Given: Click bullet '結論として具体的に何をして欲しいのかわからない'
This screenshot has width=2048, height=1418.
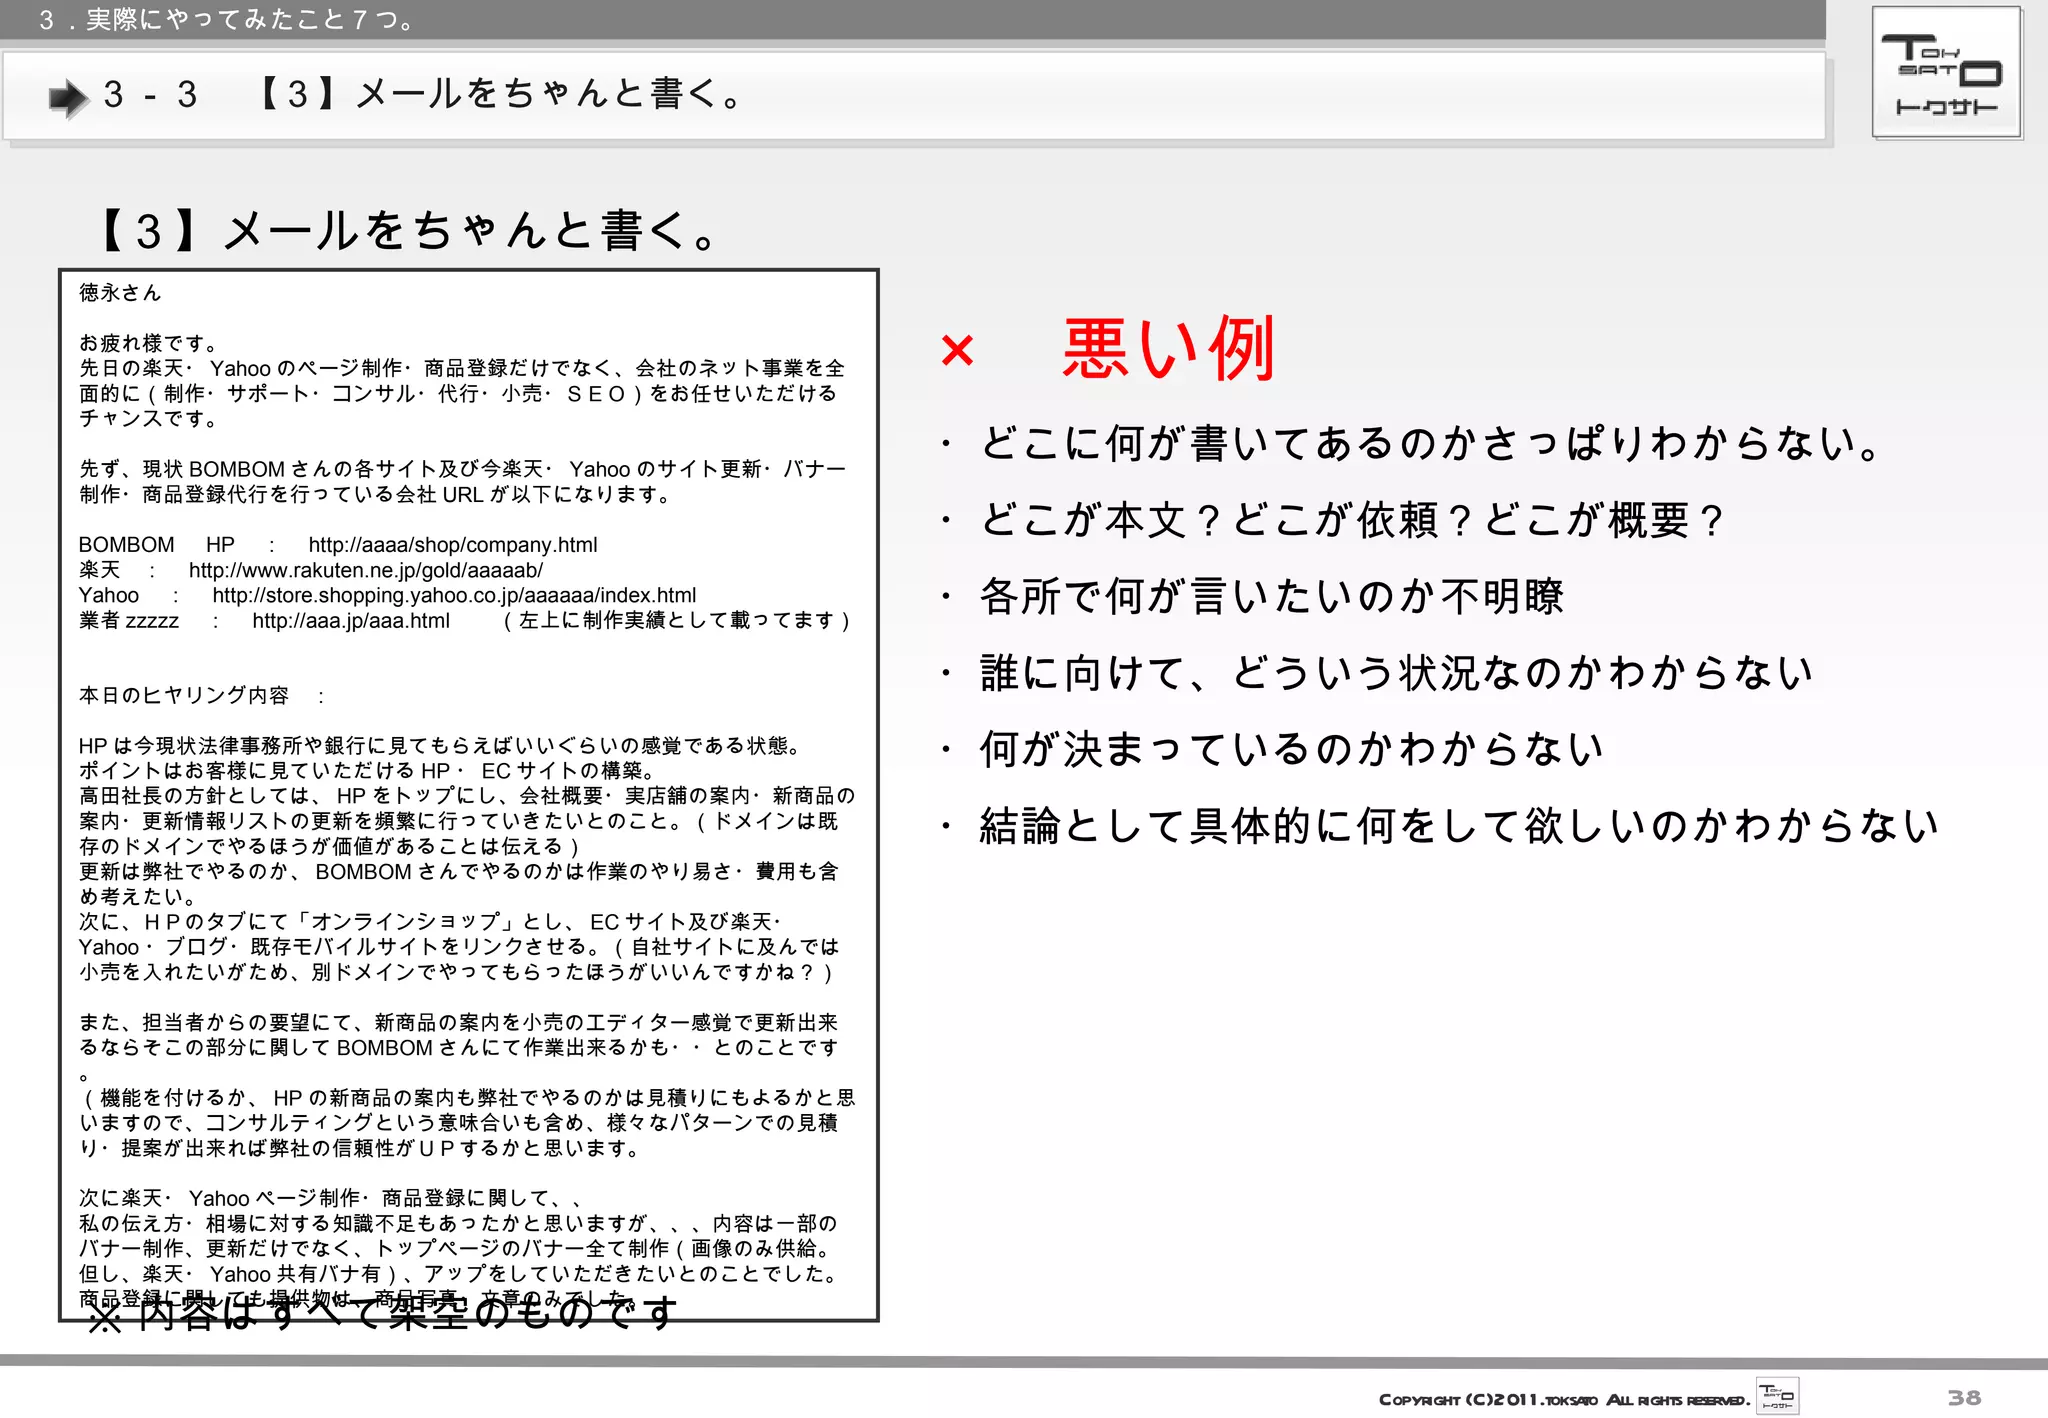Looking at the screenshot, I should click(x=1459, y=826).
